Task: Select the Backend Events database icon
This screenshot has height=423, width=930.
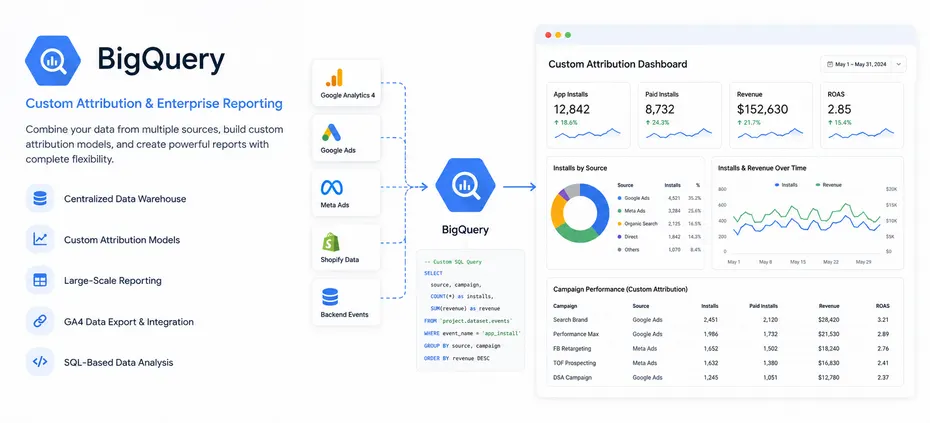Action: [x=330, y=297]
